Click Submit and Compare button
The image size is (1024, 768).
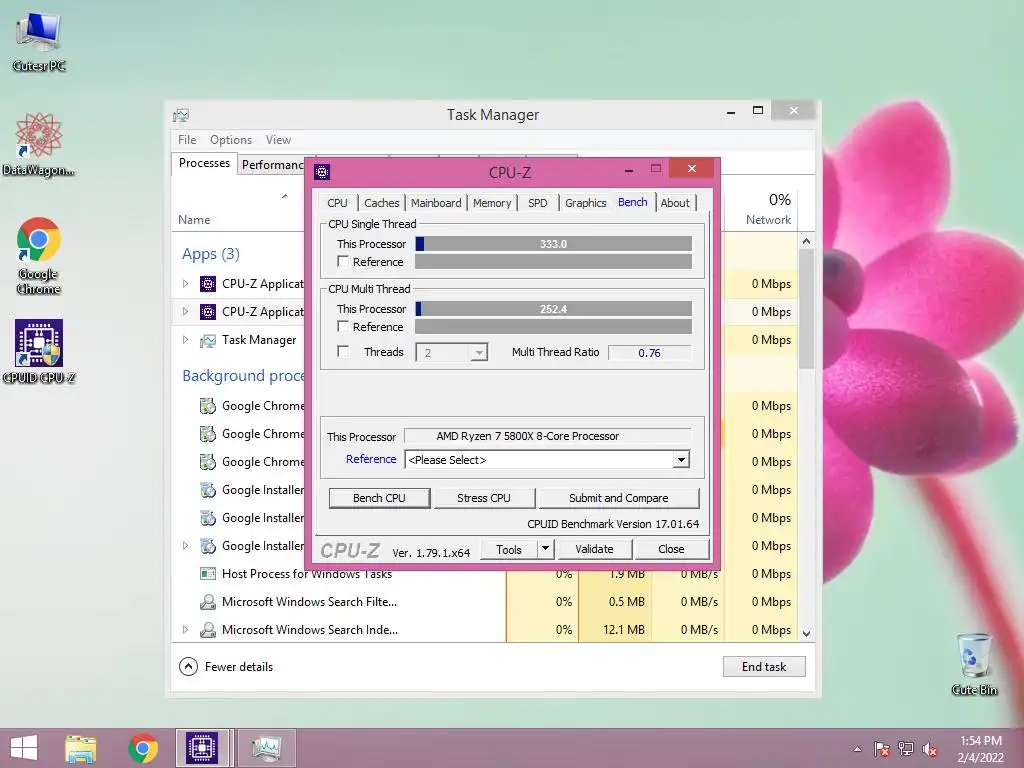[618, 498]
